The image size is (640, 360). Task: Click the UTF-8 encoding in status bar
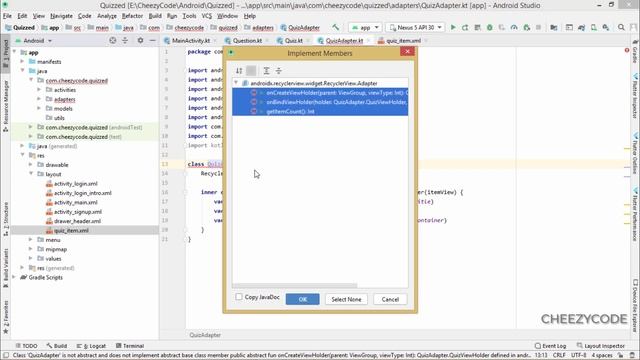pyautogui.click(x=578, y=355)
